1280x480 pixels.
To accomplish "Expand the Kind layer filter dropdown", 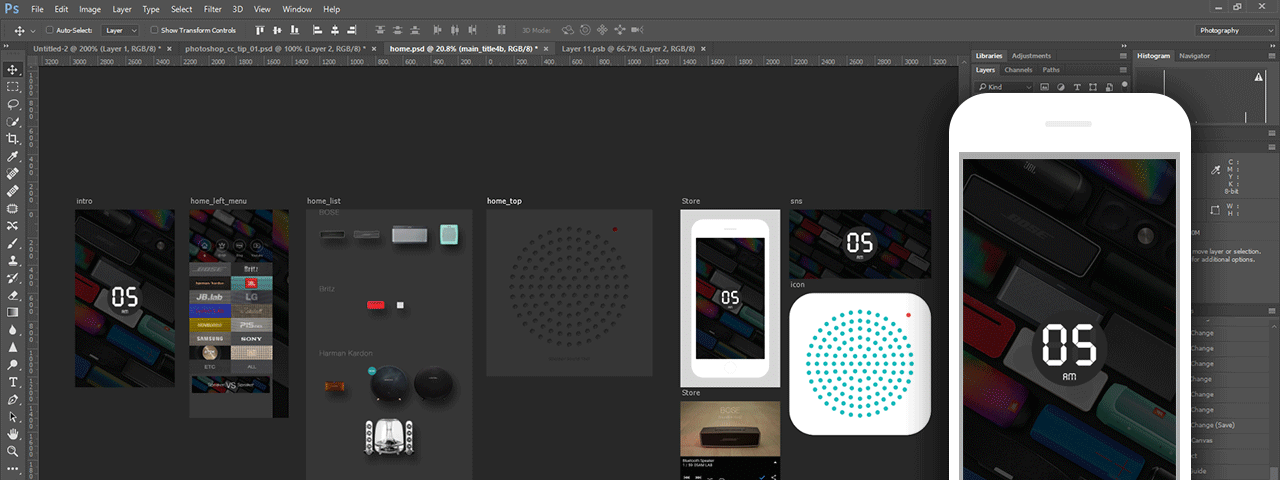I will [x=1004, y=87].
